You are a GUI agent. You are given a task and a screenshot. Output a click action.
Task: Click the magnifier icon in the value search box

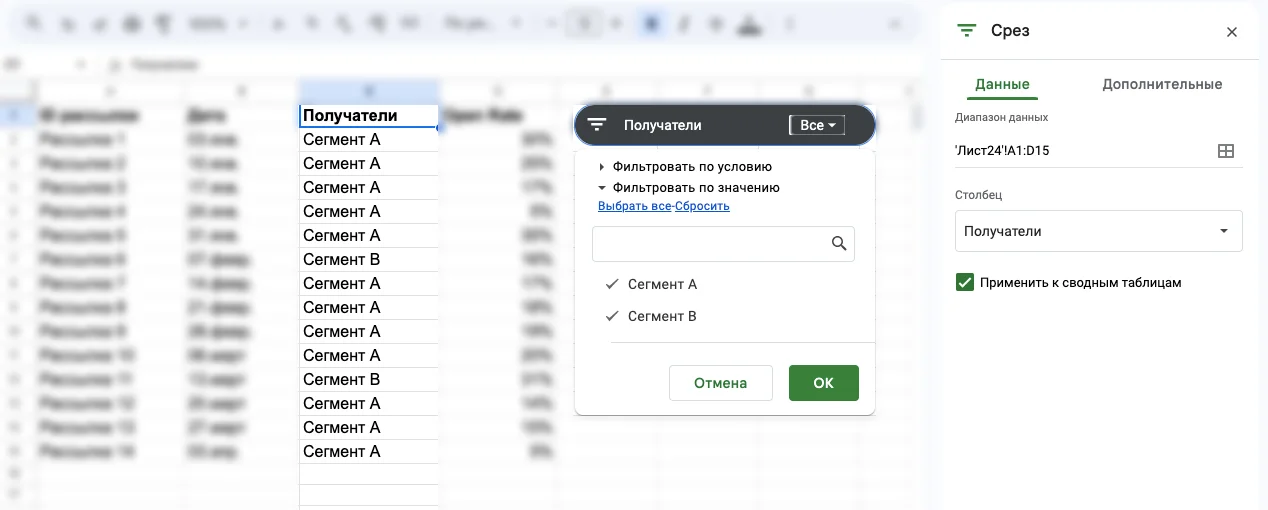click(839, 243)
